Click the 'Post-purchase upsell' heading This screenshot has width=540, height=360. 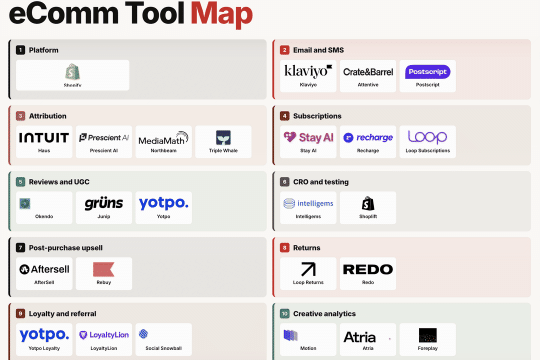pos(66,248)
